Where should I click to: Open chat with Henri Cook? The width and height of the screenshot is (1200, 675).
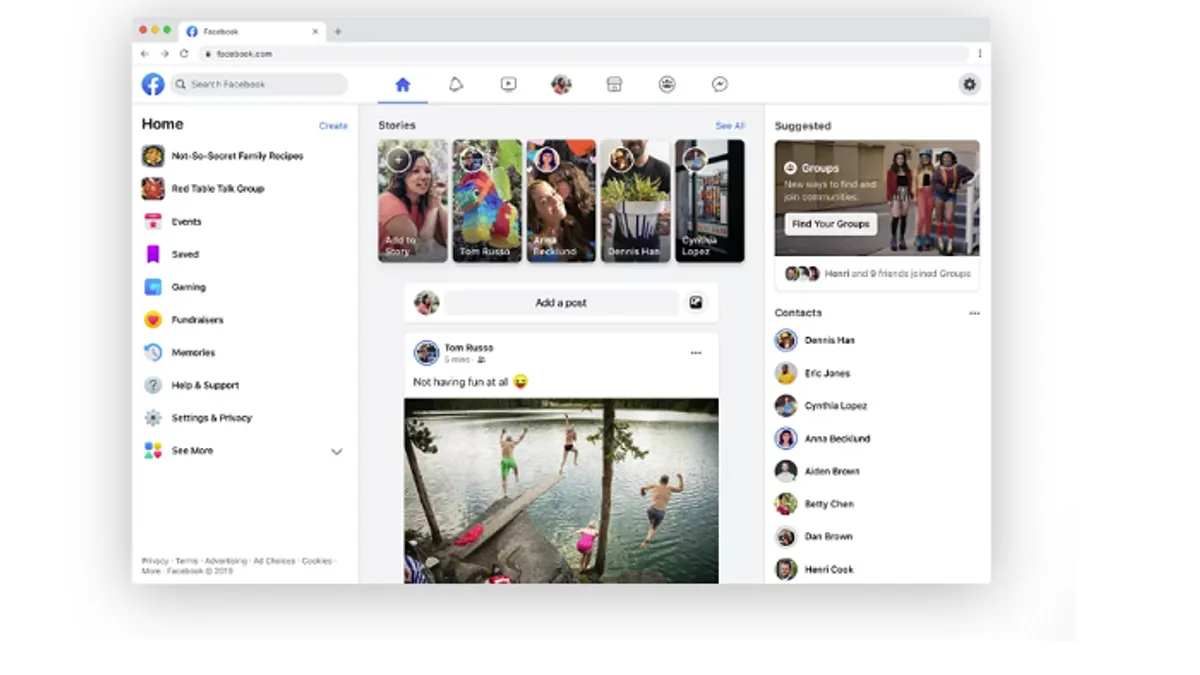[x=814, y=569]
